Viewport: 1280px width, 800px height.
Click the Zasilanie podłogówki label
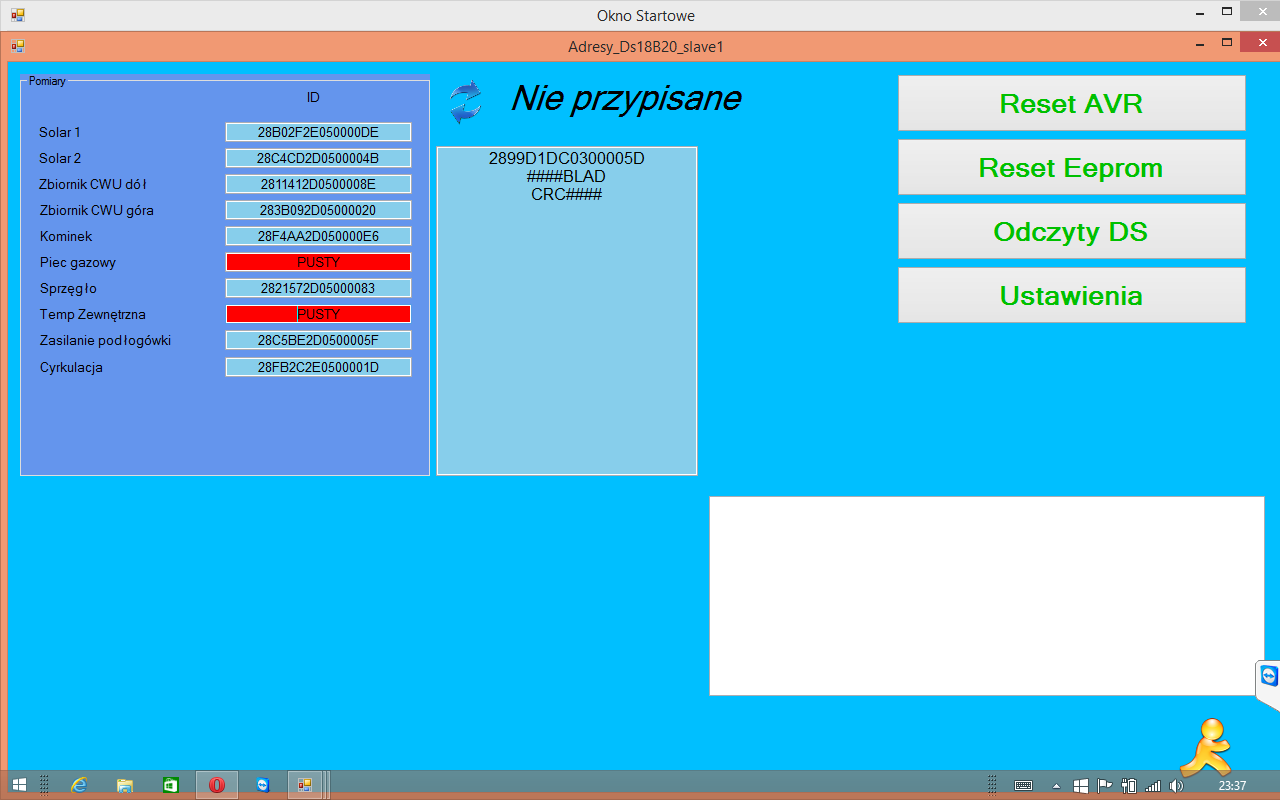click(x=105, y=340)
